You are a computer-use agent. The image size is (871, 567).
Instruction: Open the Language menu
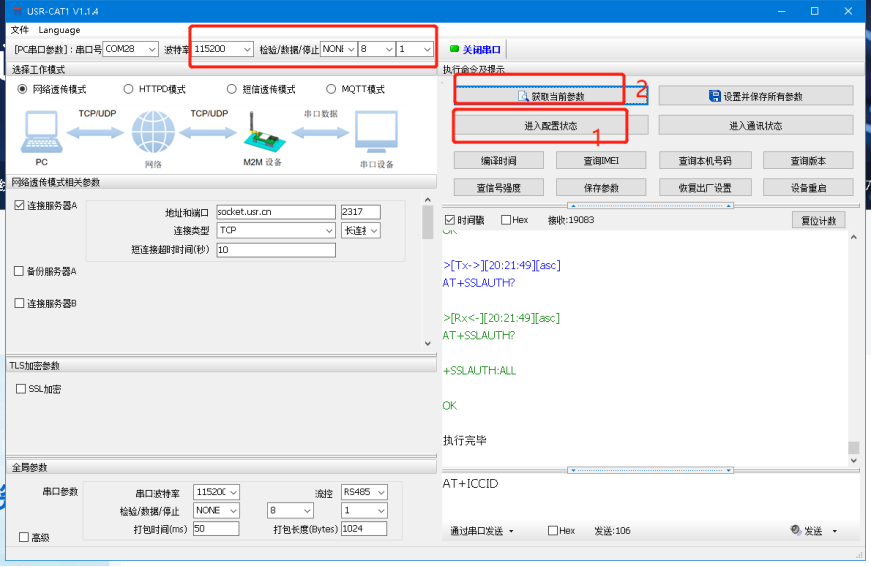(x=59, y=30)
